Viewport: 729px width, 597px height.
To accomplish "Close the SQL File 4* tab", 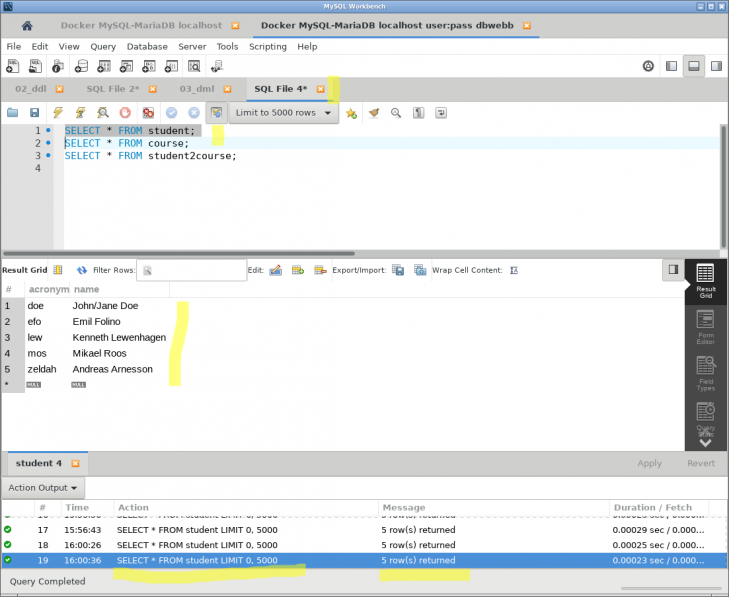I will pos(320,89).
